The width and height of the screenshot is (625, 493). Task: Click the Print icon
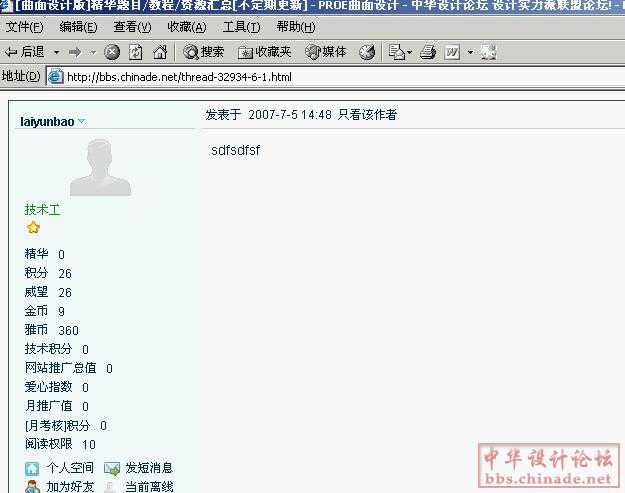pos(428,52)
